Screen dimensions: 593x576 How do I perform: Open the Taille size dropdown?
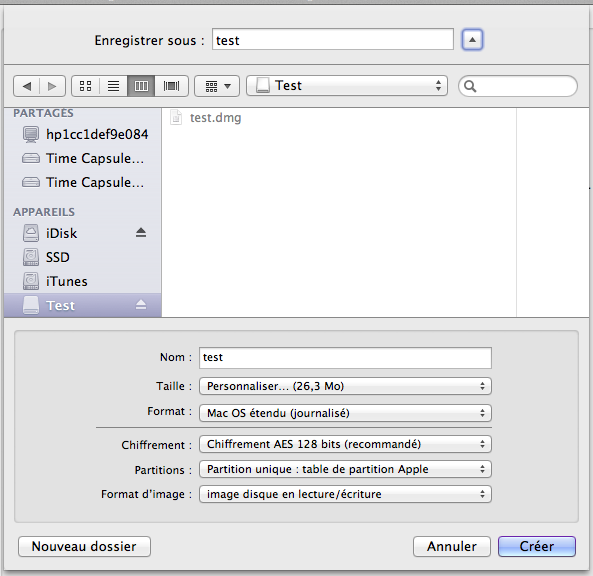tap(345, 386)
